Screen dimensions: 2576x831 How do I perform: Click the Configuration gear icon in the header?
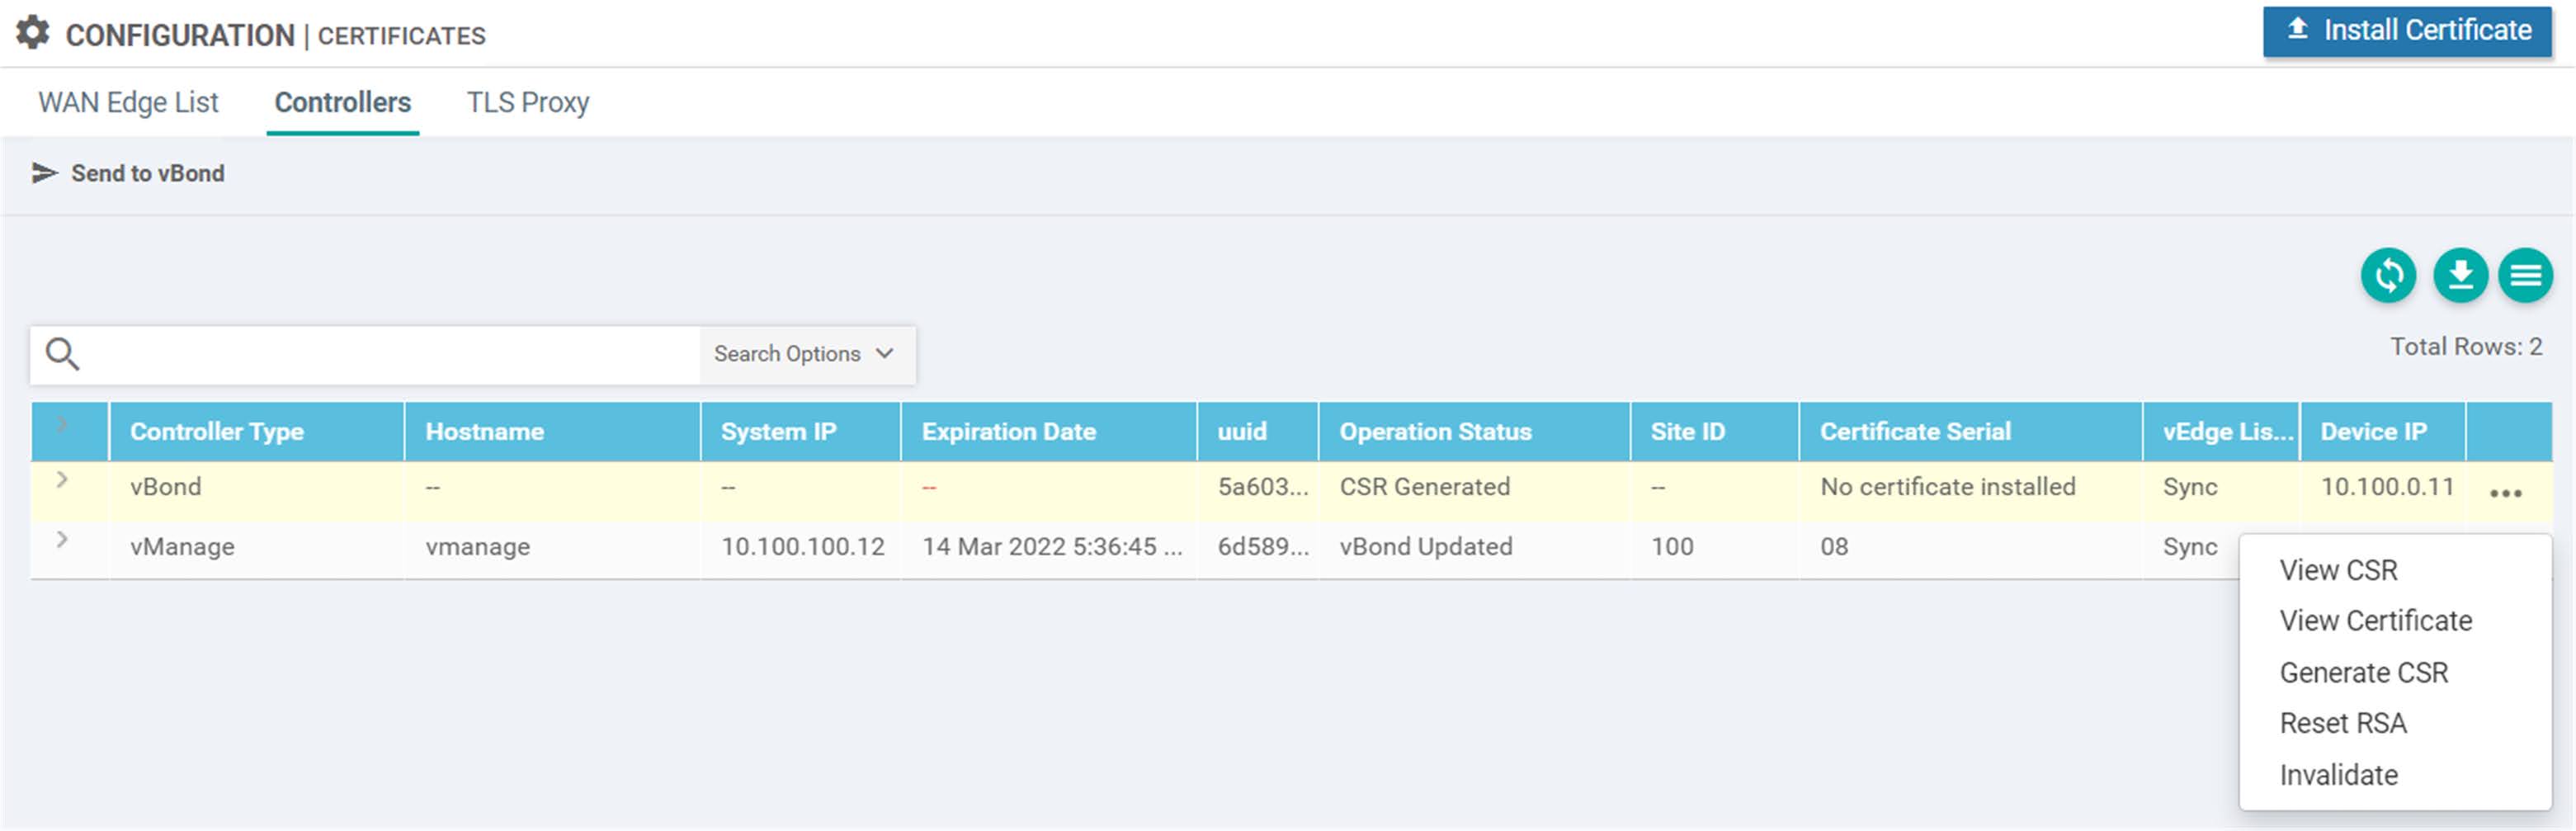(31, 32)
